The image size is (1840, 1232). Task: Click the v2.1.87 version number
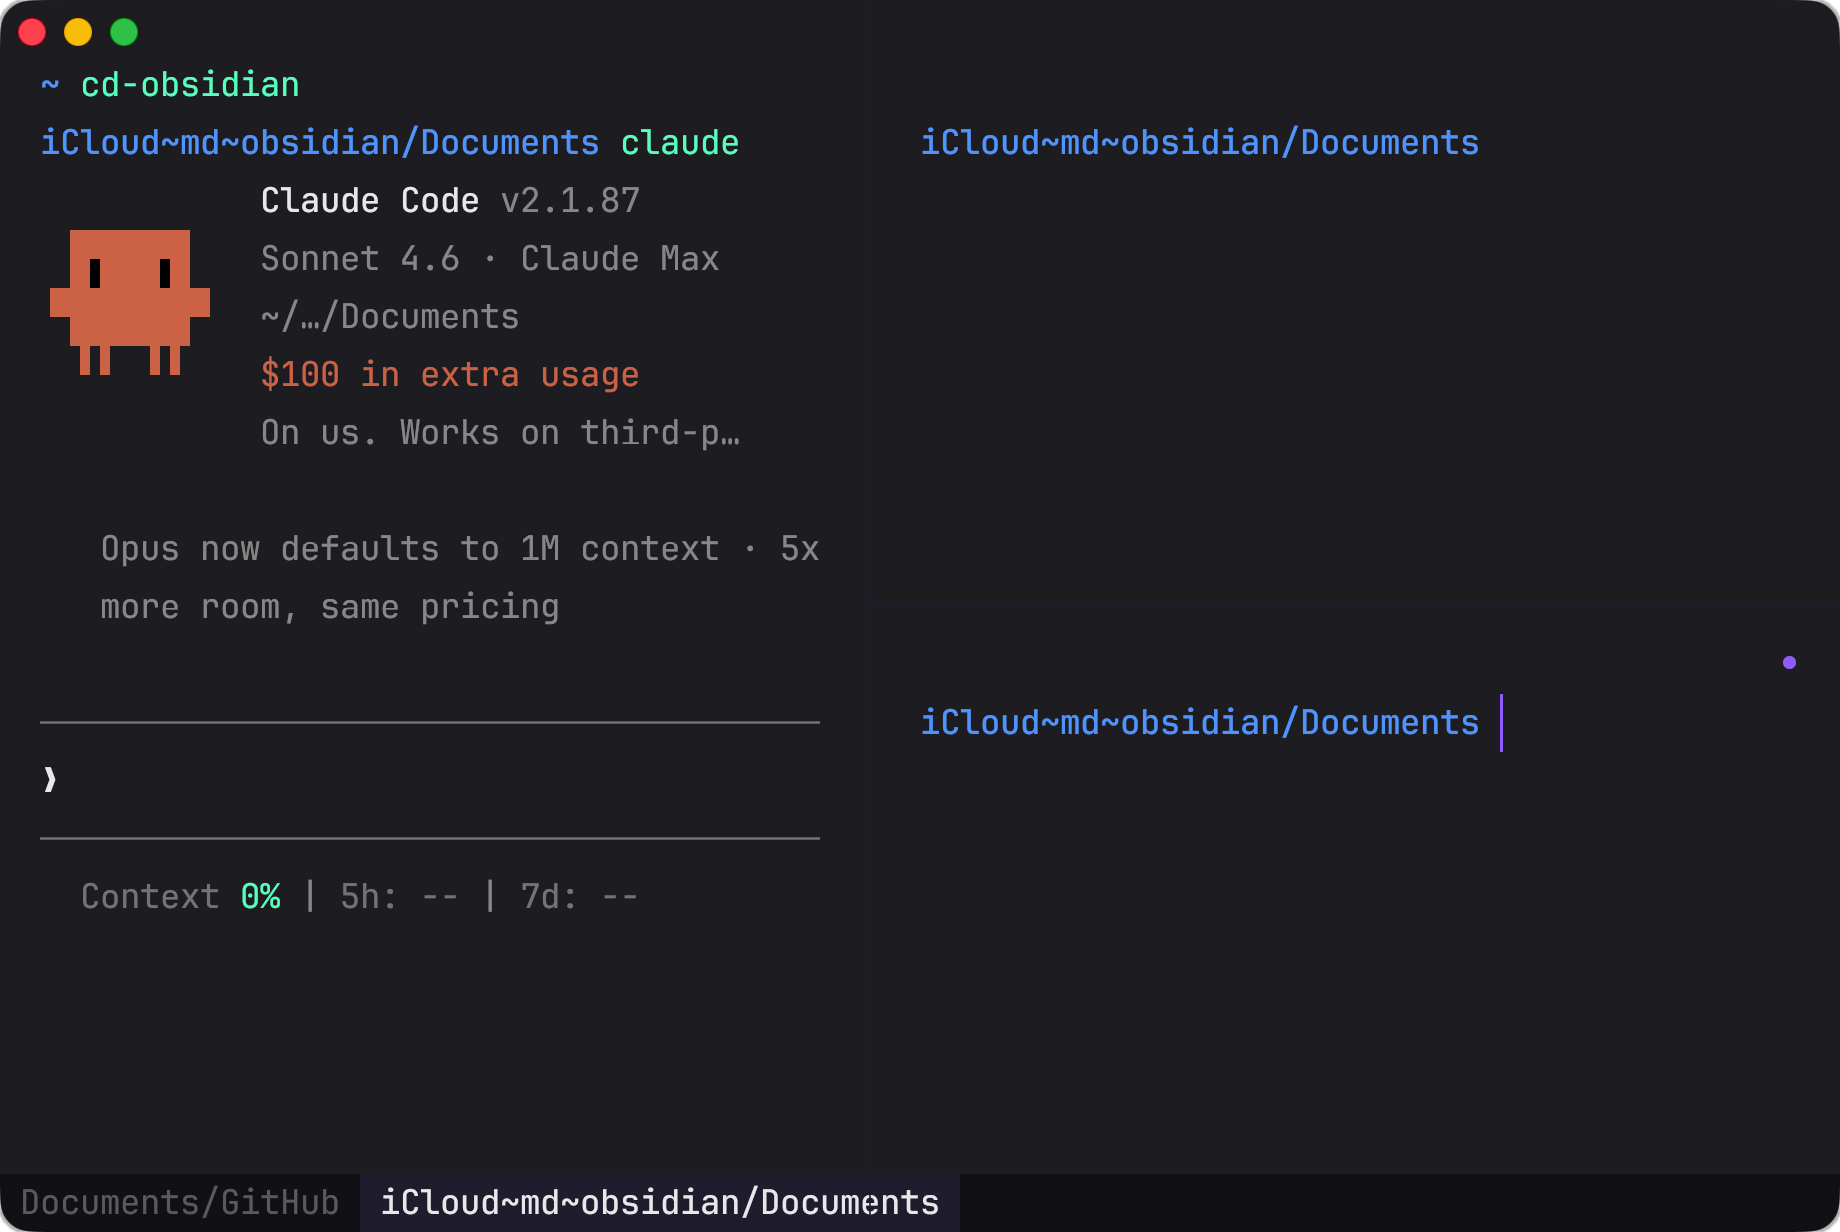coord(570,201)
